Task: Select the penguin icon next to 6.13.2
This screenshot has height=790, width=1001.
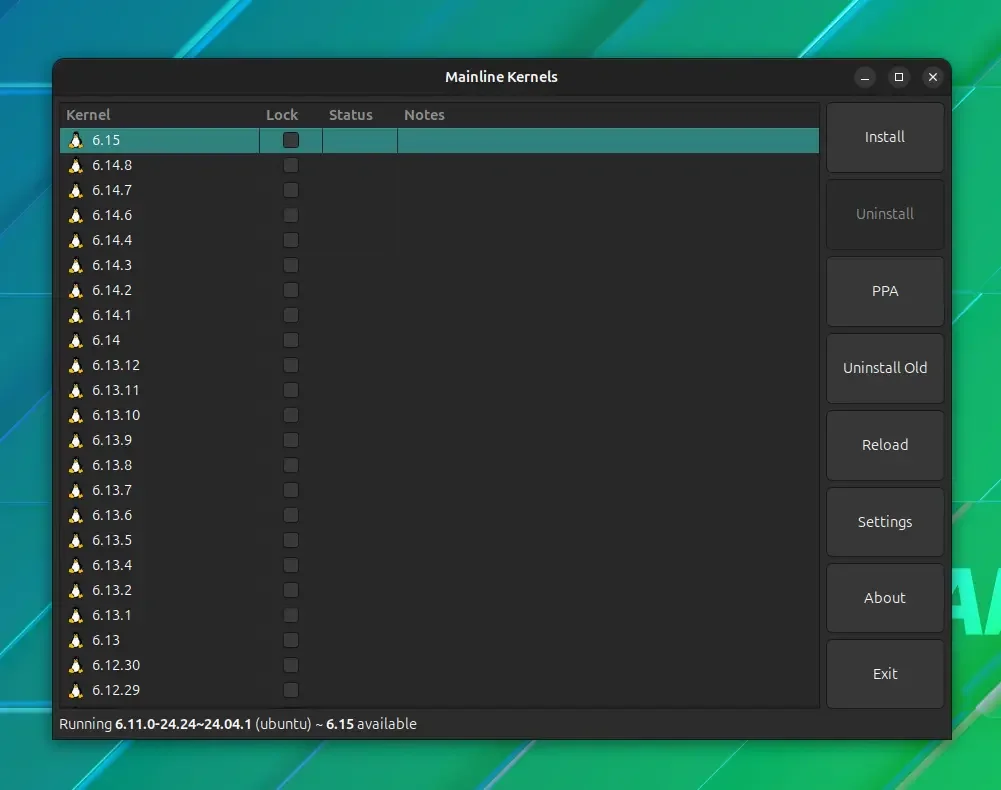Action: click(x=76, y=590)
